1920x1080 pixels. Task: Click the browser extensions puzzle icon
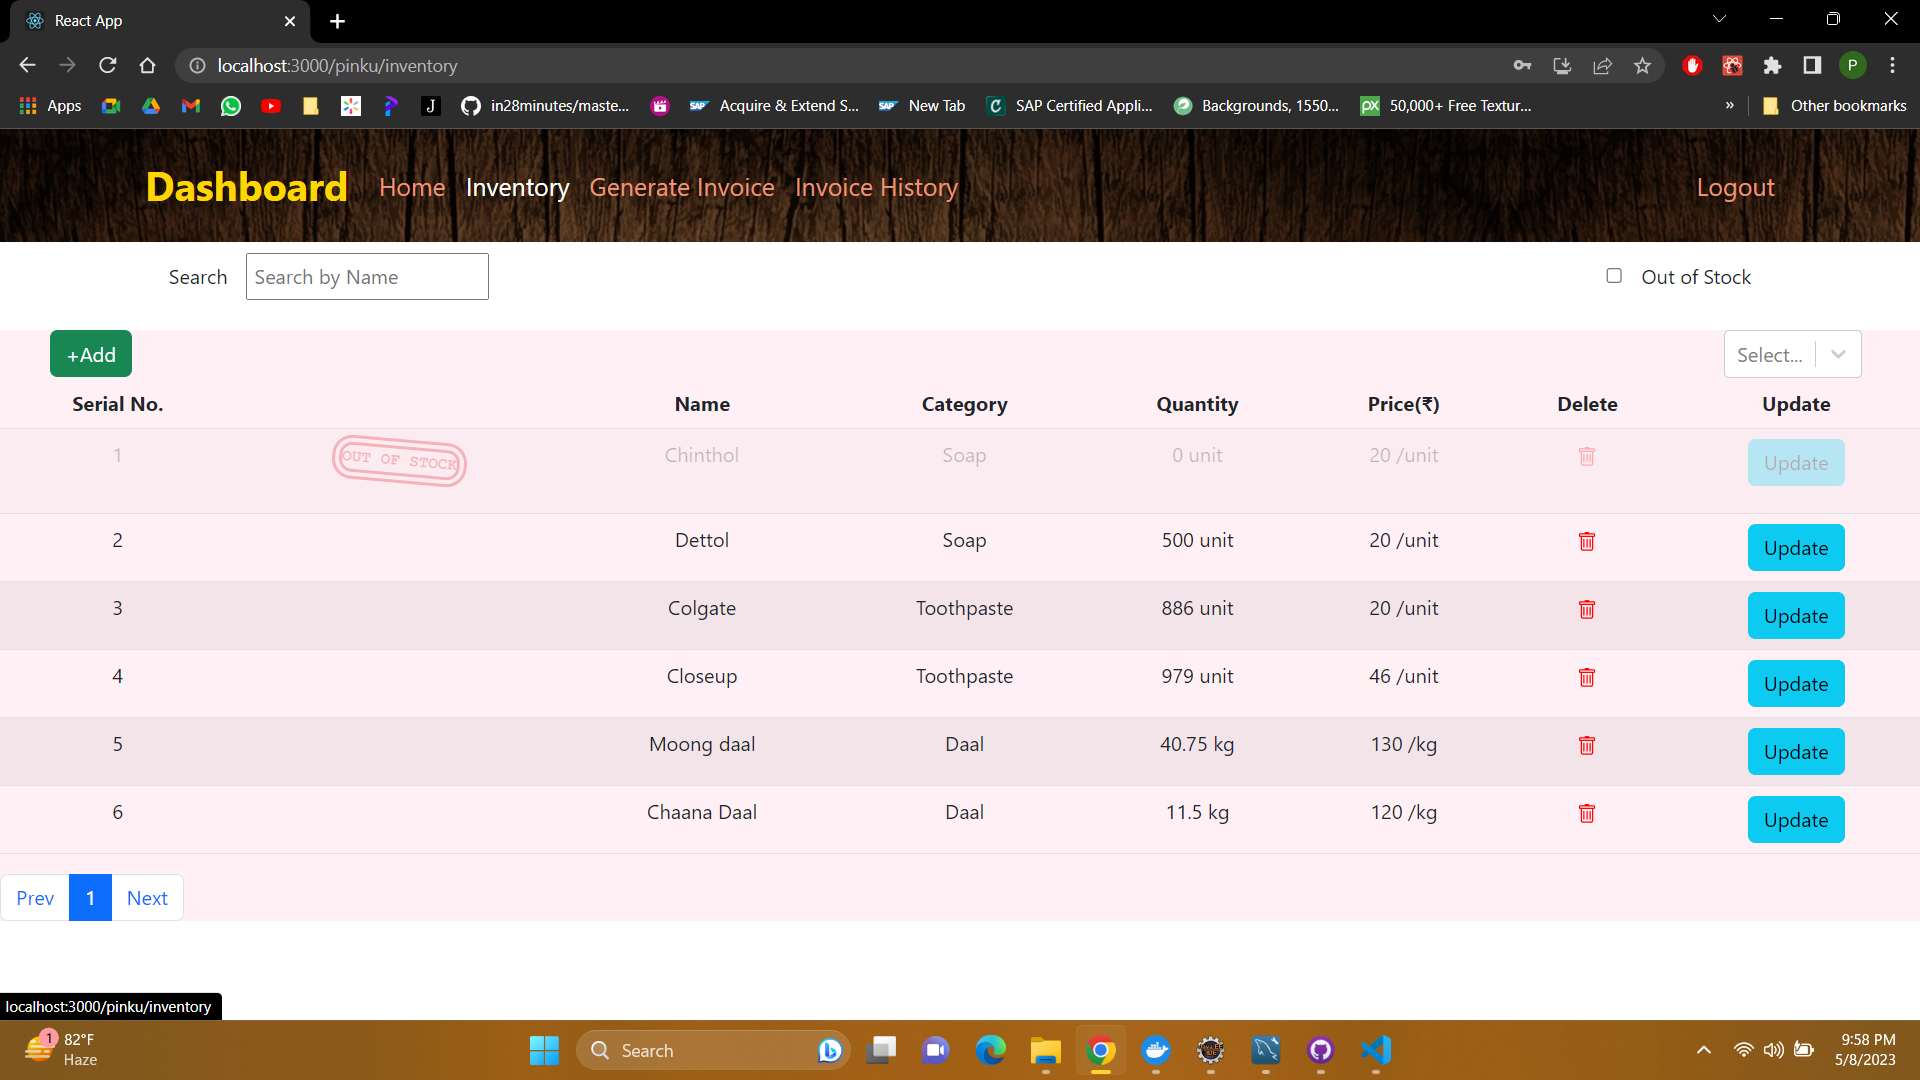[x=1773, y=65]
